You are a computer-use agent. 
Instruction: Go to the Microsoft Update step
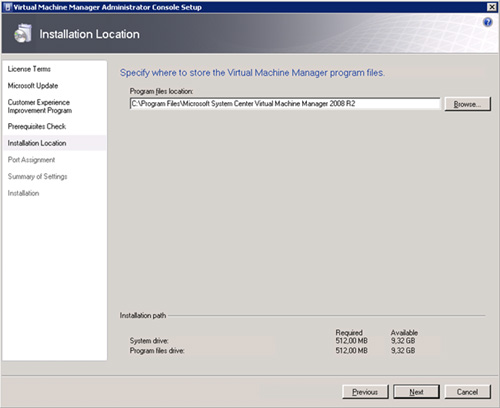33,86
